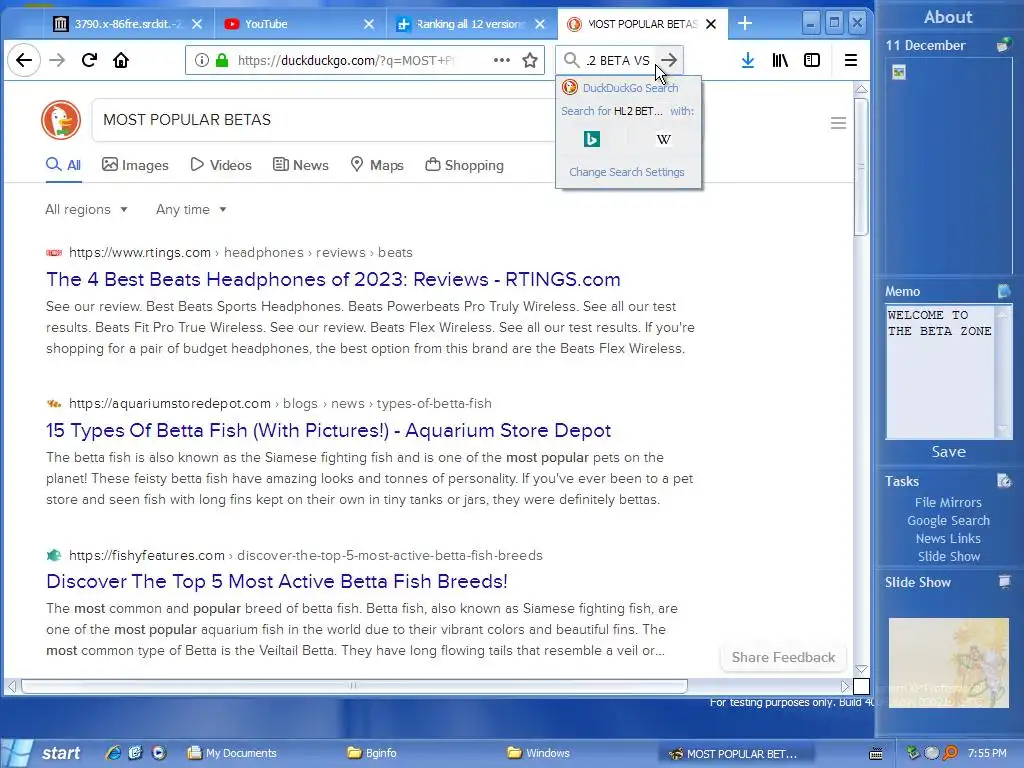Viewport: 1024px width, 768px height.
Task: Go back with the browser back arrow
Action: [x=24, y=60]
